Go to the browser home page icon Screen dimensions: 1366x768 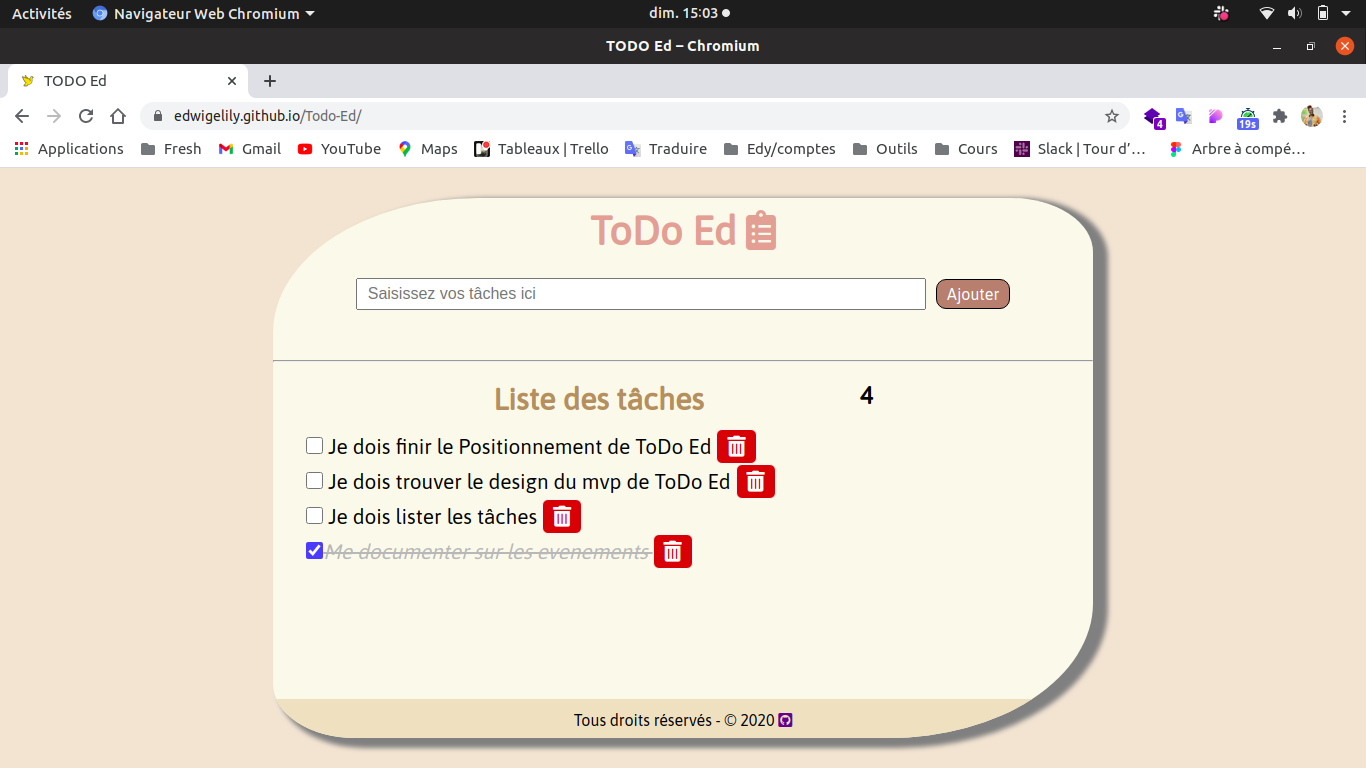118,116
